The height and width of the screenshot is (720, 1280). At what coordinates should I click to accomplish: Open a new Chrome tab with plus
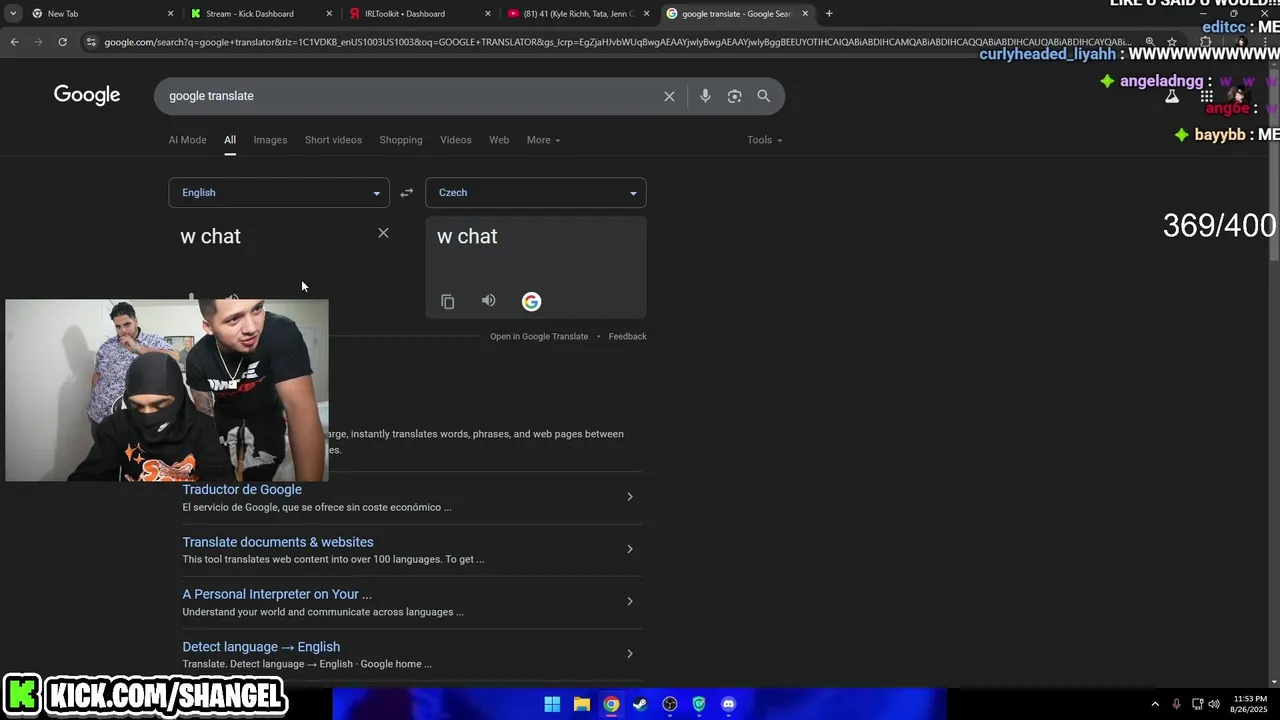[829, 14]
